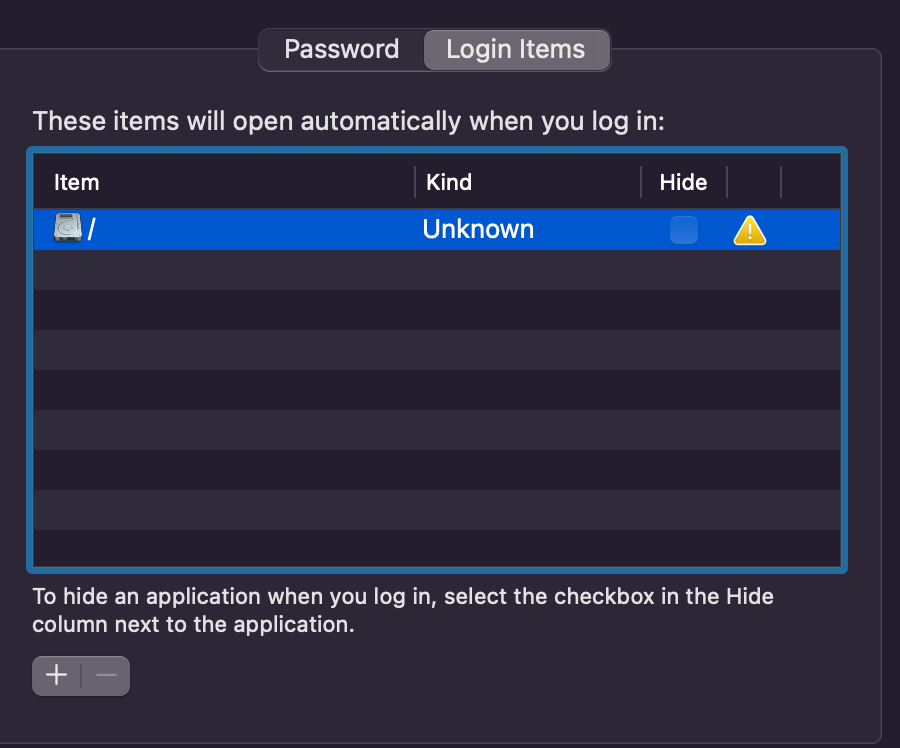Select the "/" login item name

pyautogui.click(x=92, y=230)
